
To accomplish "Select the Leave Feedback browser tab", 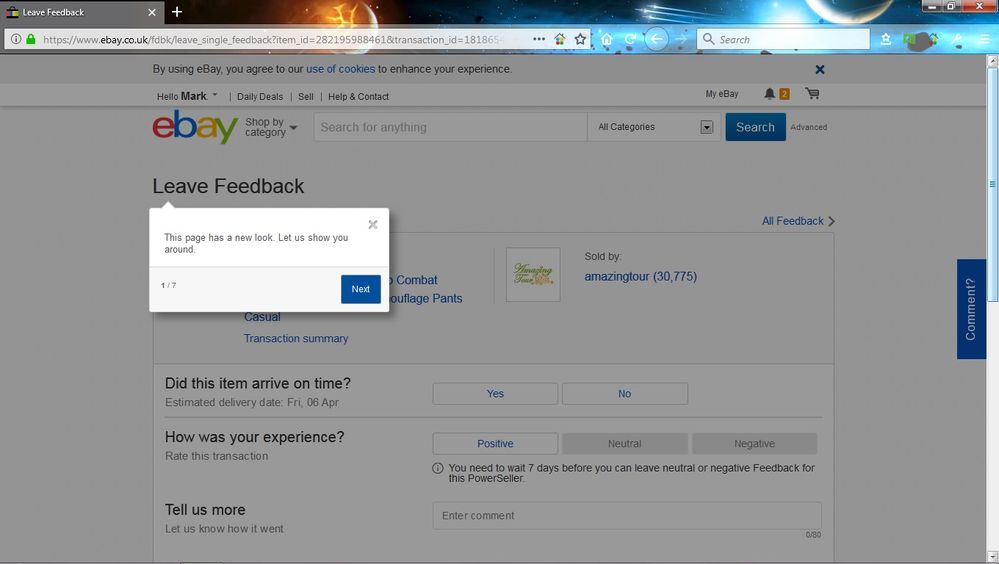I will (x=82, y=12).
